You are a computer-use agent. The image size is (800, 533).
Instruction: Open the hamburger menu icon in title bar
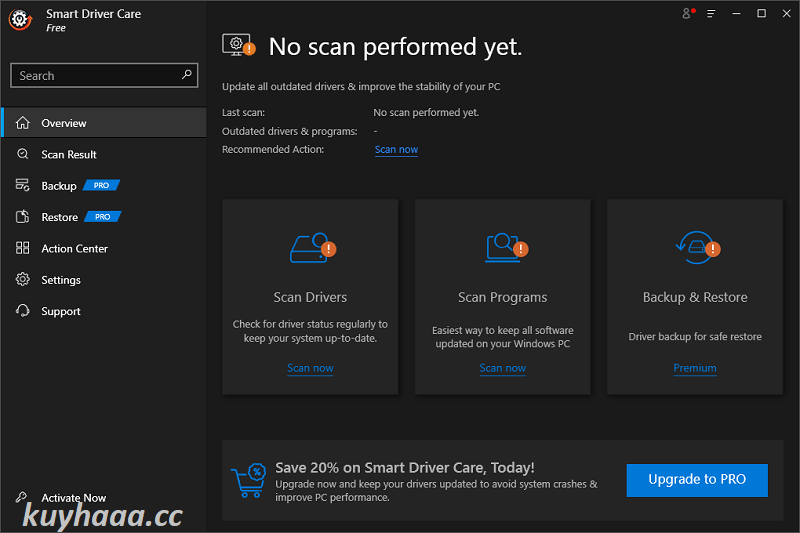pos(711,14)
